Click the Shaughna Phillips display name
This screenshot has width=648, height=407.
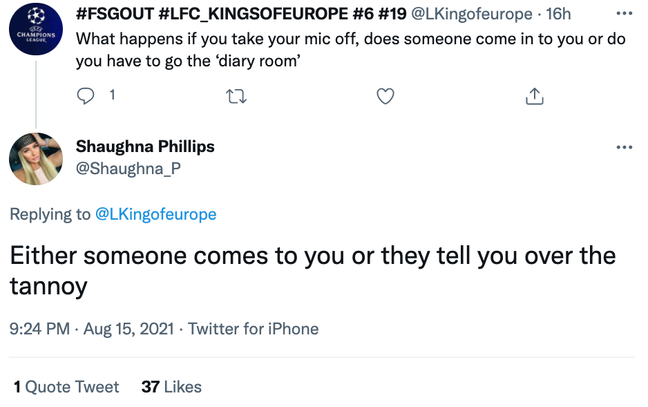(x=145, y=146)
